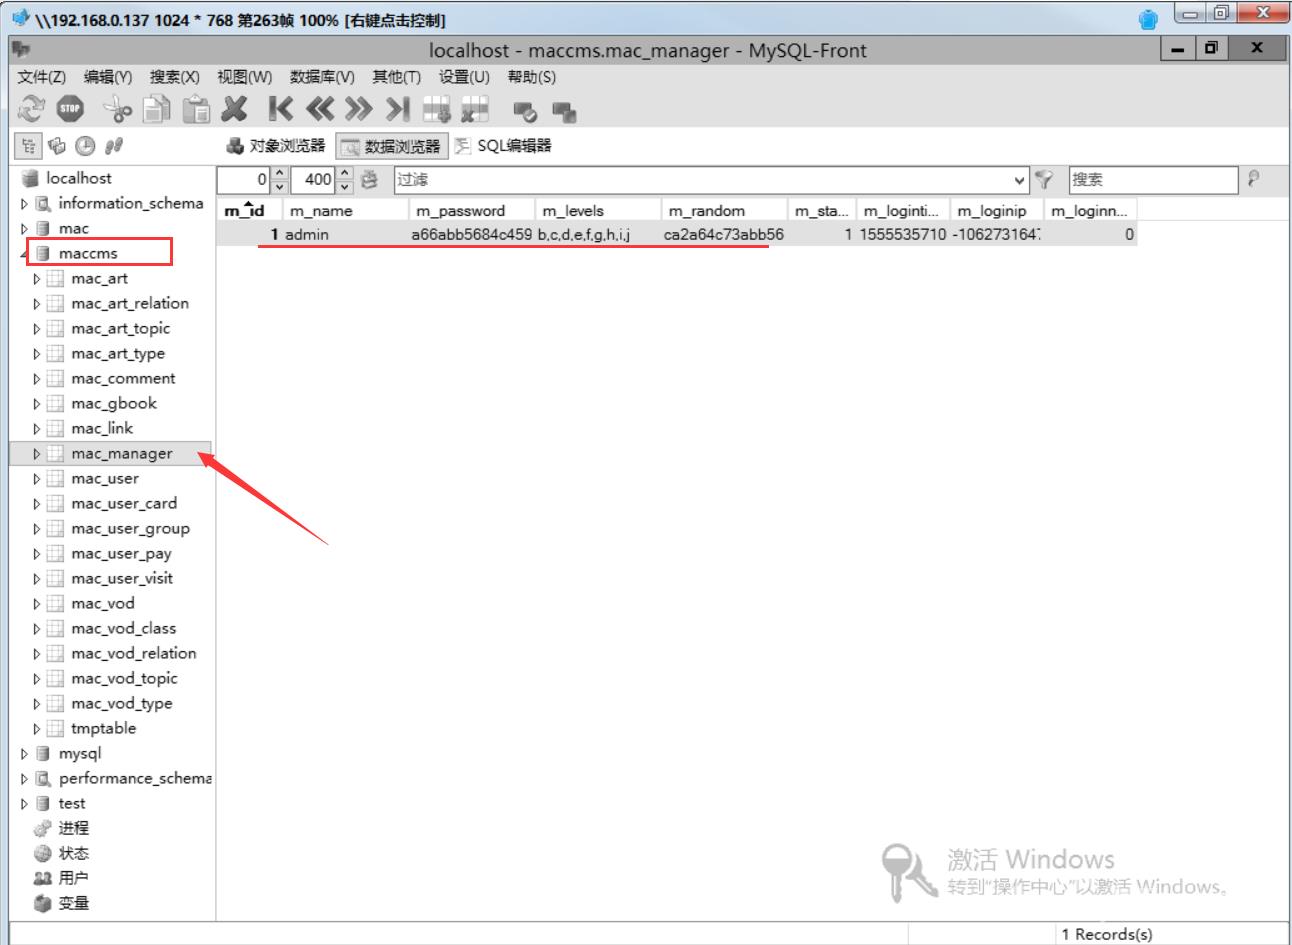Screen dimensions: 1292x945
Task: Sort by the m_name column header
Action: 346,211
